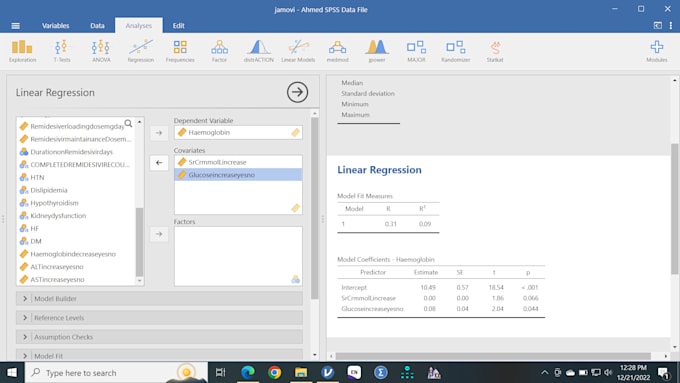Viewport: 680px width, 383px height.
Task: Click the Windows Start button
Action: (12, 373)
